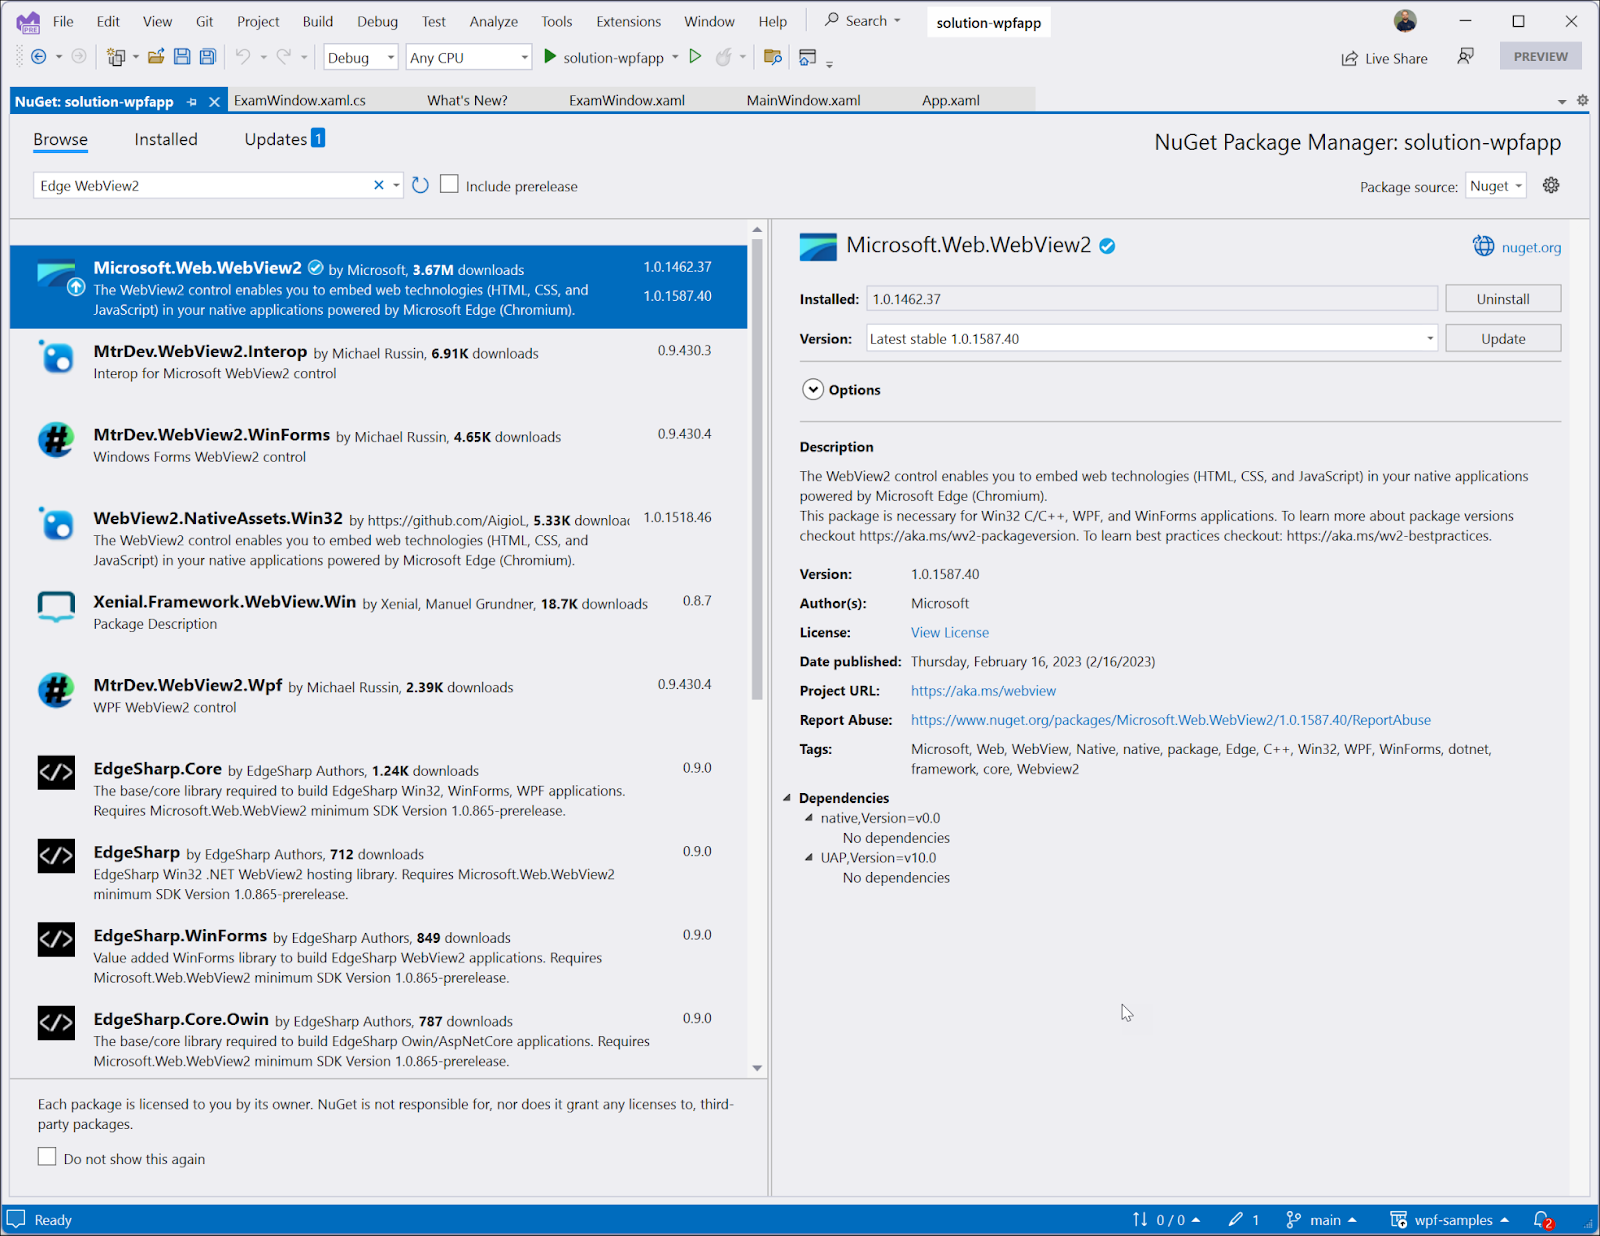Click the notifications bell in status bar
This screenshot has height=1236, width=1600.
[x=1543, y=1220]
